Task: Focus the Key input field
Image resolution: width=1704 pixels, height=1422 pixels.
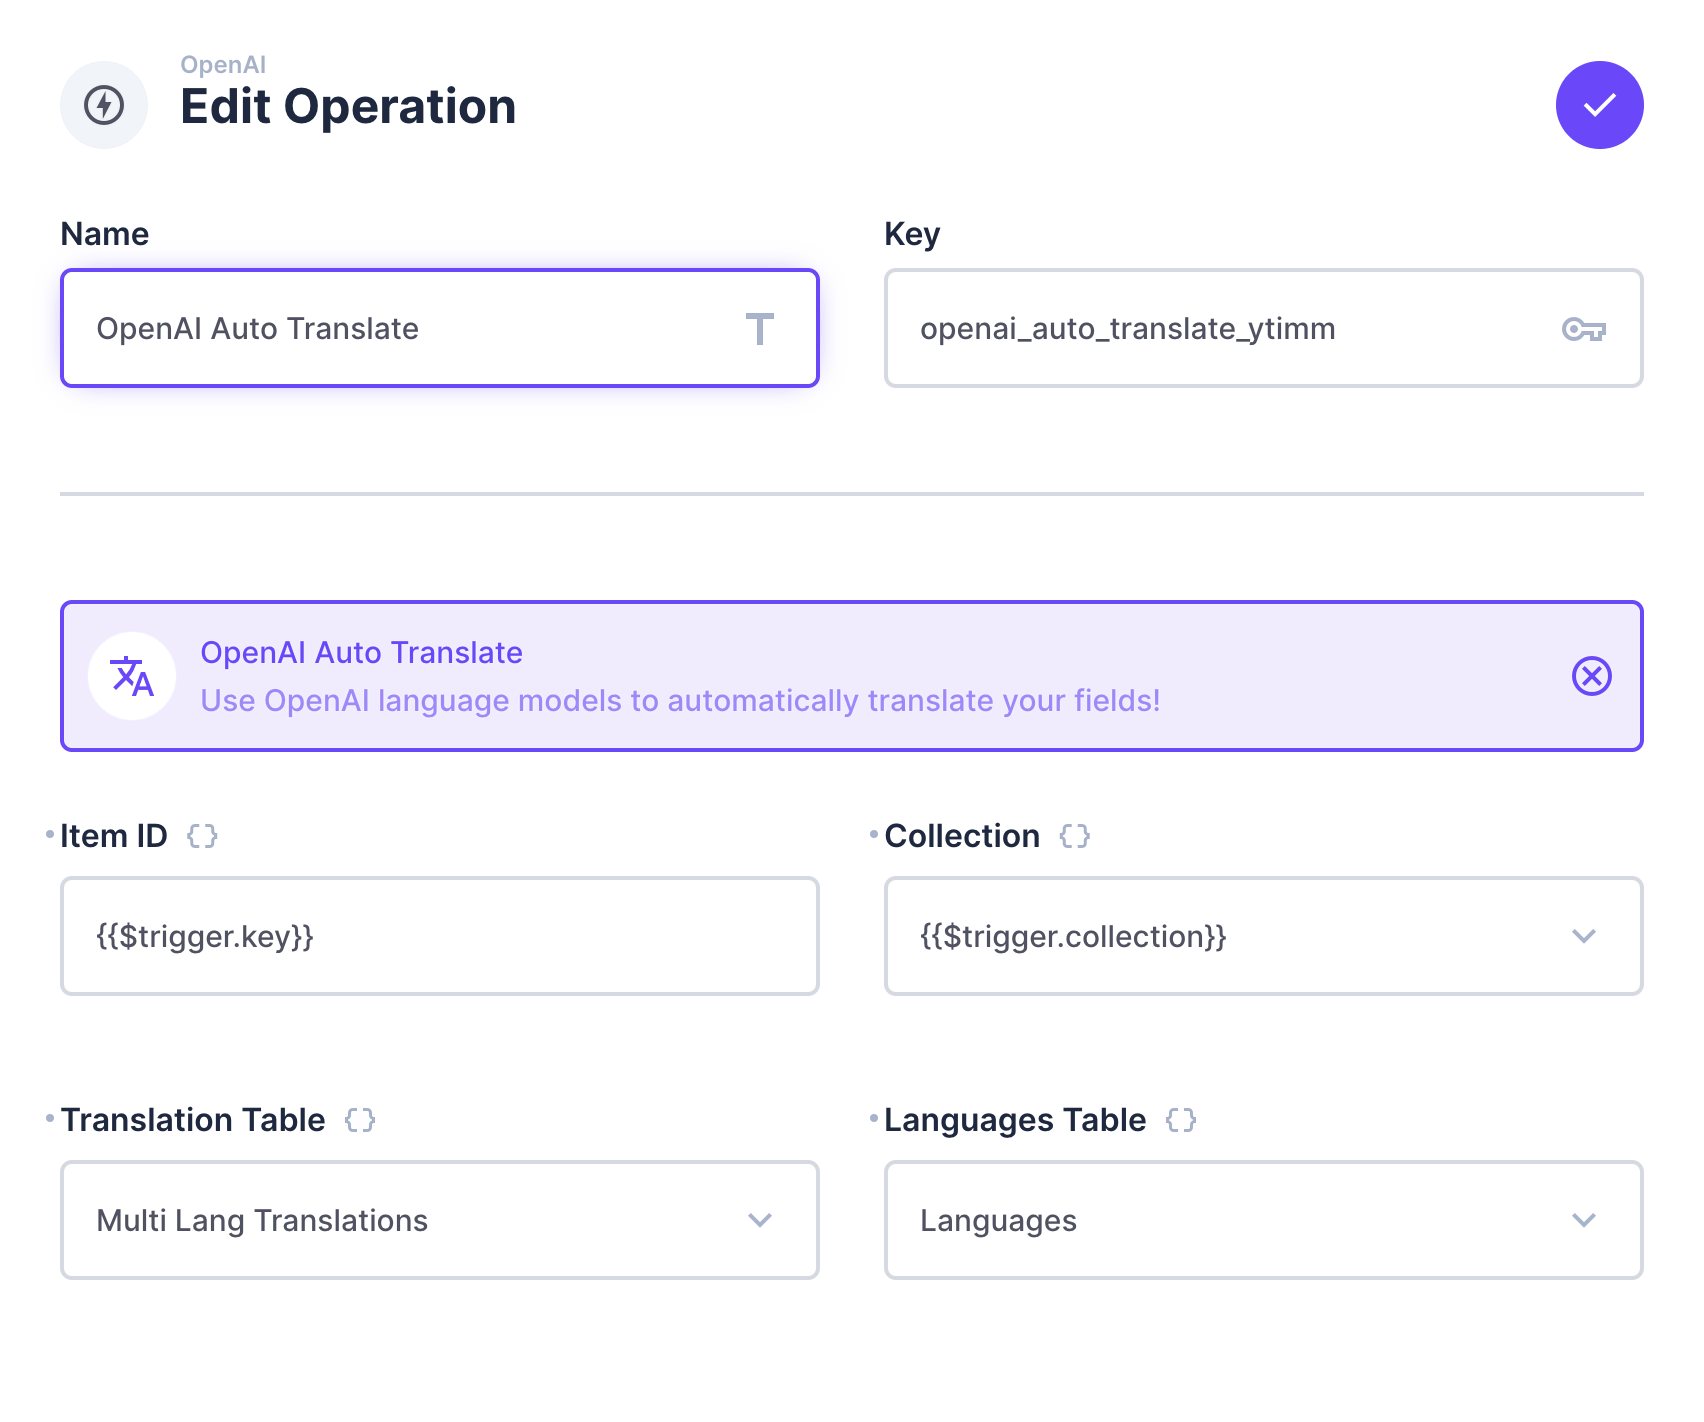Action: click(1264, 328)
